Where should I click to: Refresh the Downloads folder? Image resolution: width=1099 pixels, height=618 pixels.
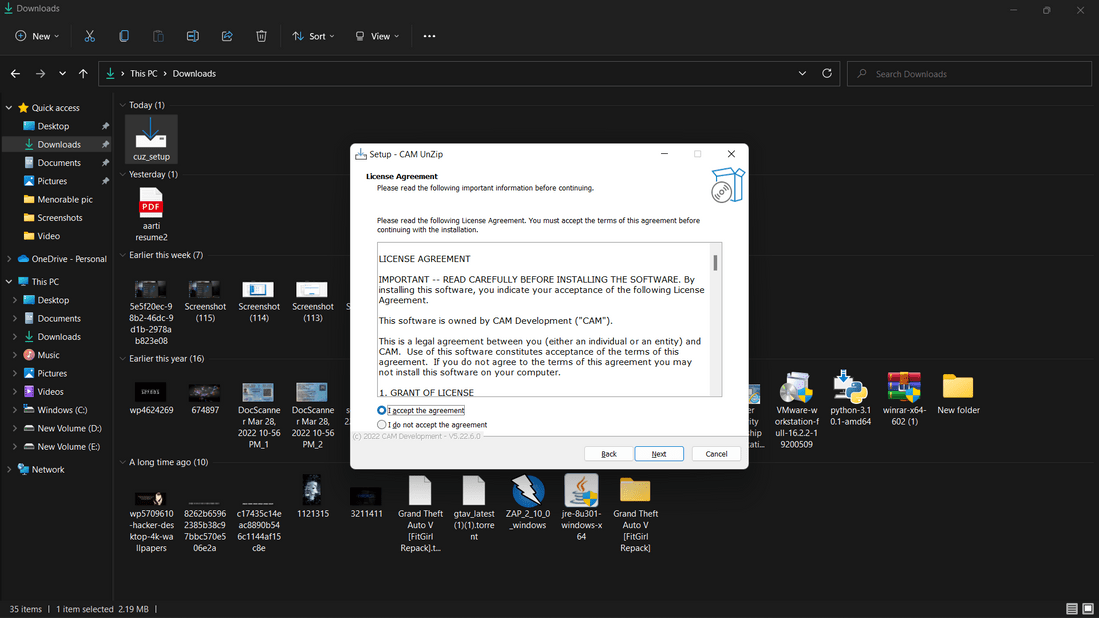[x=827, y=74]
